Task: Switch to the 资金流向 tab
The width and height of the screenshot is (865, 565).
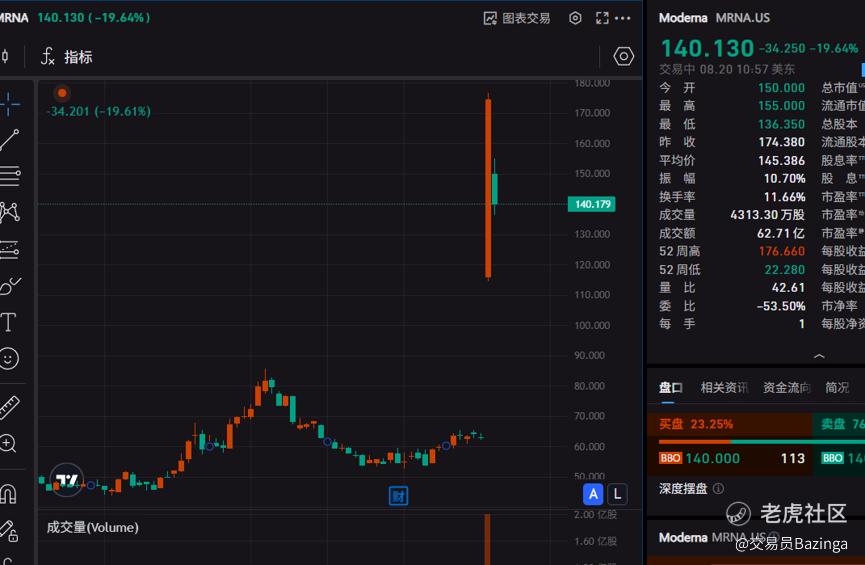Action: 787,388
